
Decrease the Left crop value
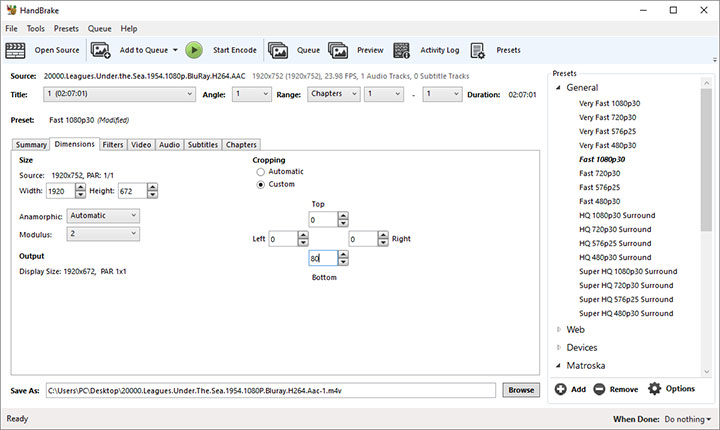click(x=303, y=243)
